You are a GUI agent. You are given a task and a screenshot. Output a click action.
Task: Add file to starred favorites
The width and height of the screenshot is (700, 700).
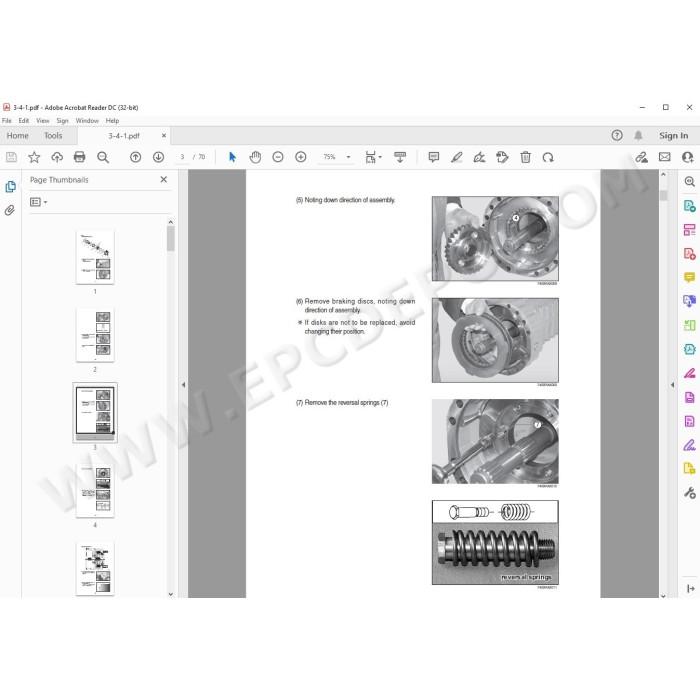point(34,157)
